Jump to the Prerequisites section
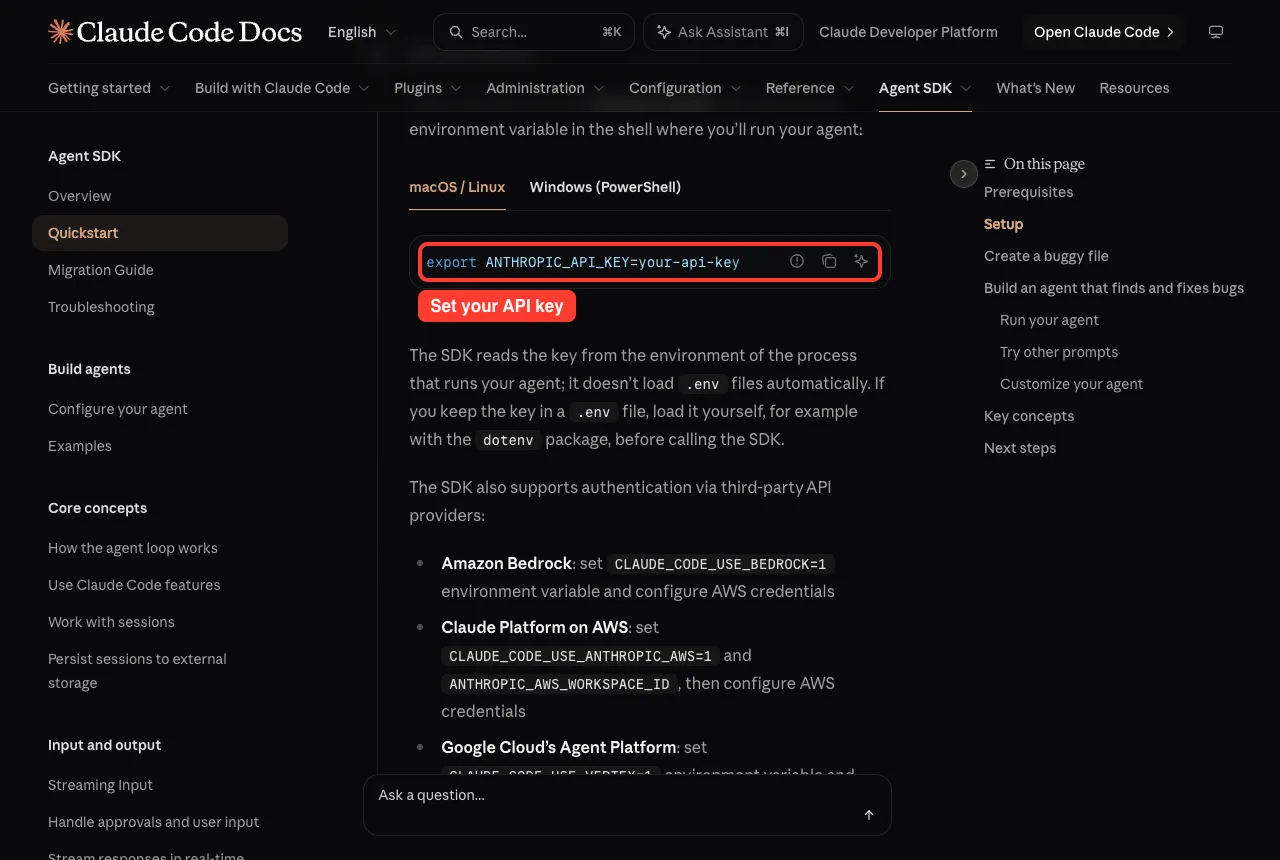 (1028, 192)
